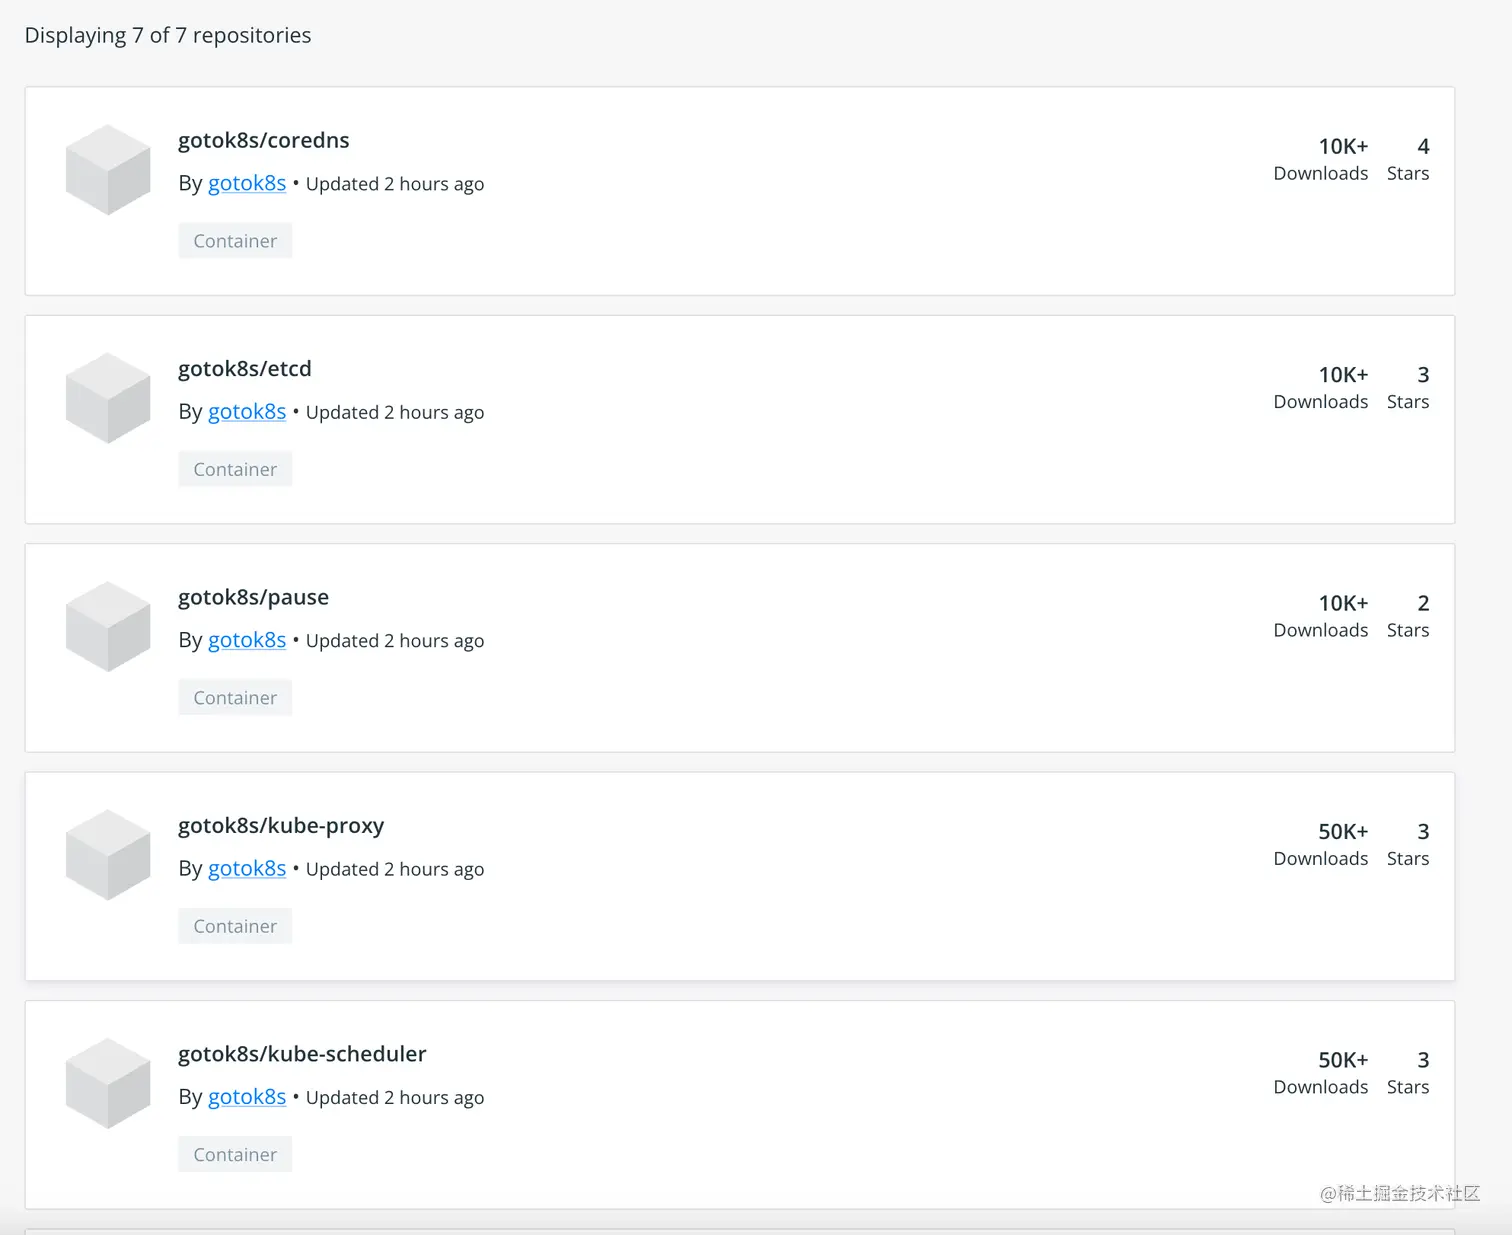This screenshot has width=1512, height=1235.
Task: Click the 50K+ Downloads count for kube-scheduler
Action: tap(1321, 1072)
